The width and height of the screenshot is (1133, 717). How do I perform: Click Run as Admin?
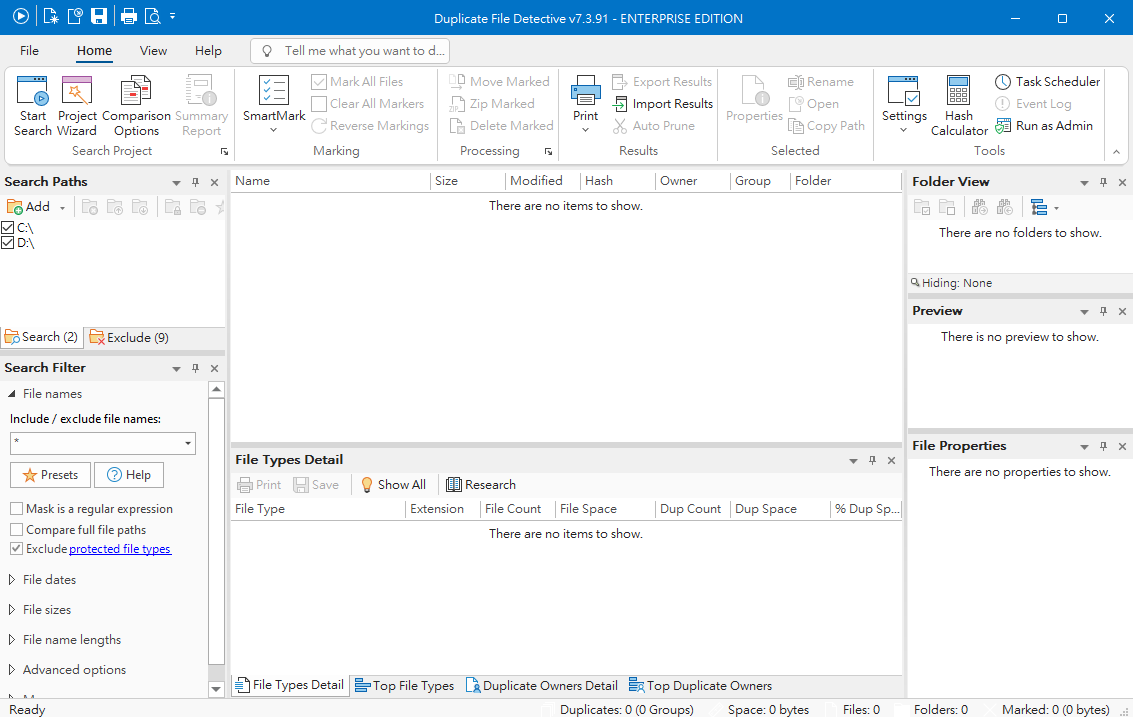1044,126
